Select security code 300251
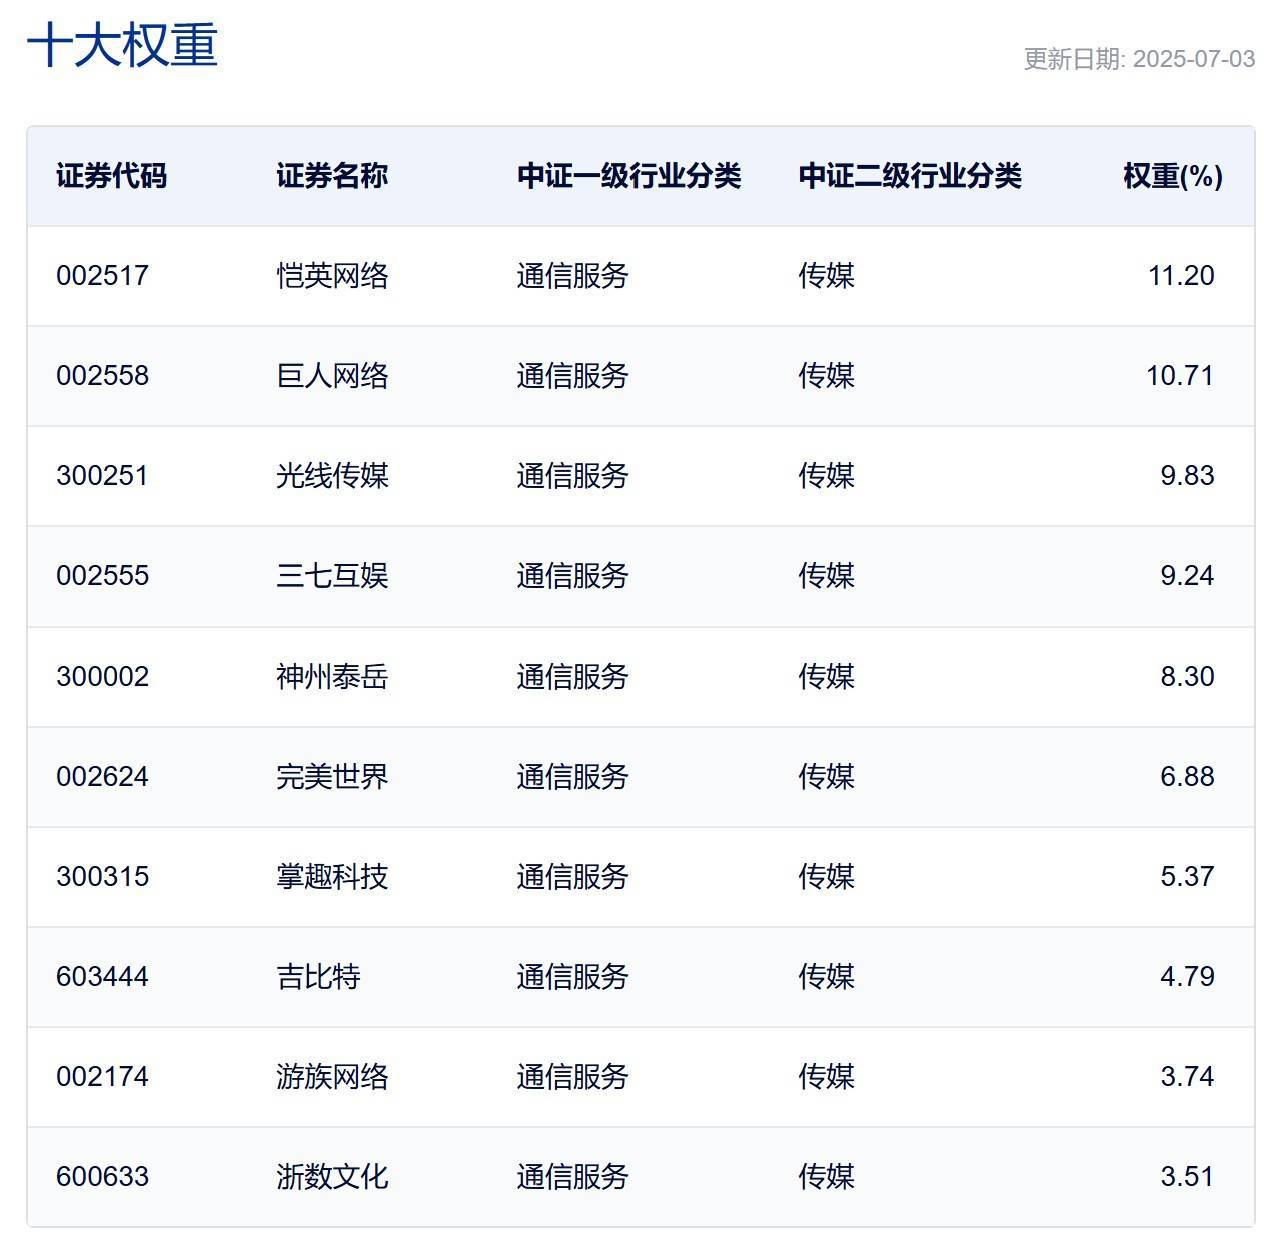 point(102,476)
